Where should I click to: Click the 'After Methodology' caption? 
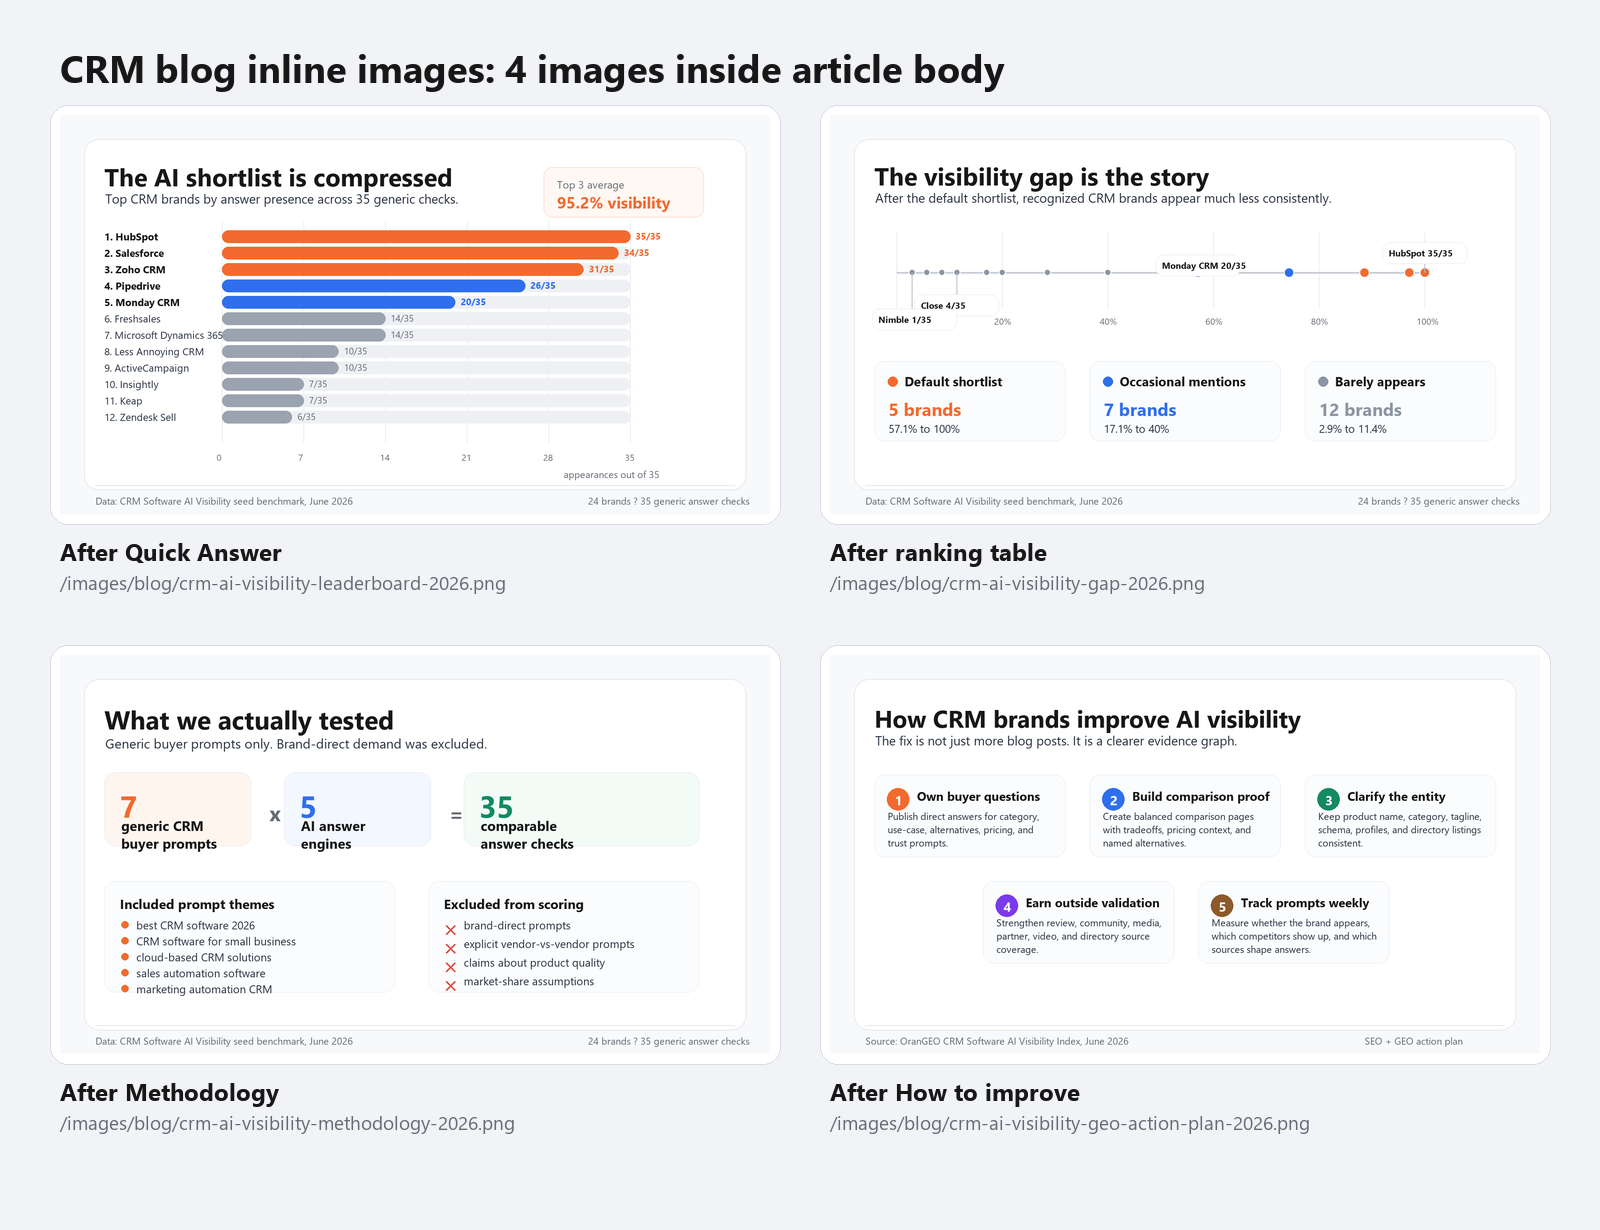pyautogui.click(x=170, y=1093)
